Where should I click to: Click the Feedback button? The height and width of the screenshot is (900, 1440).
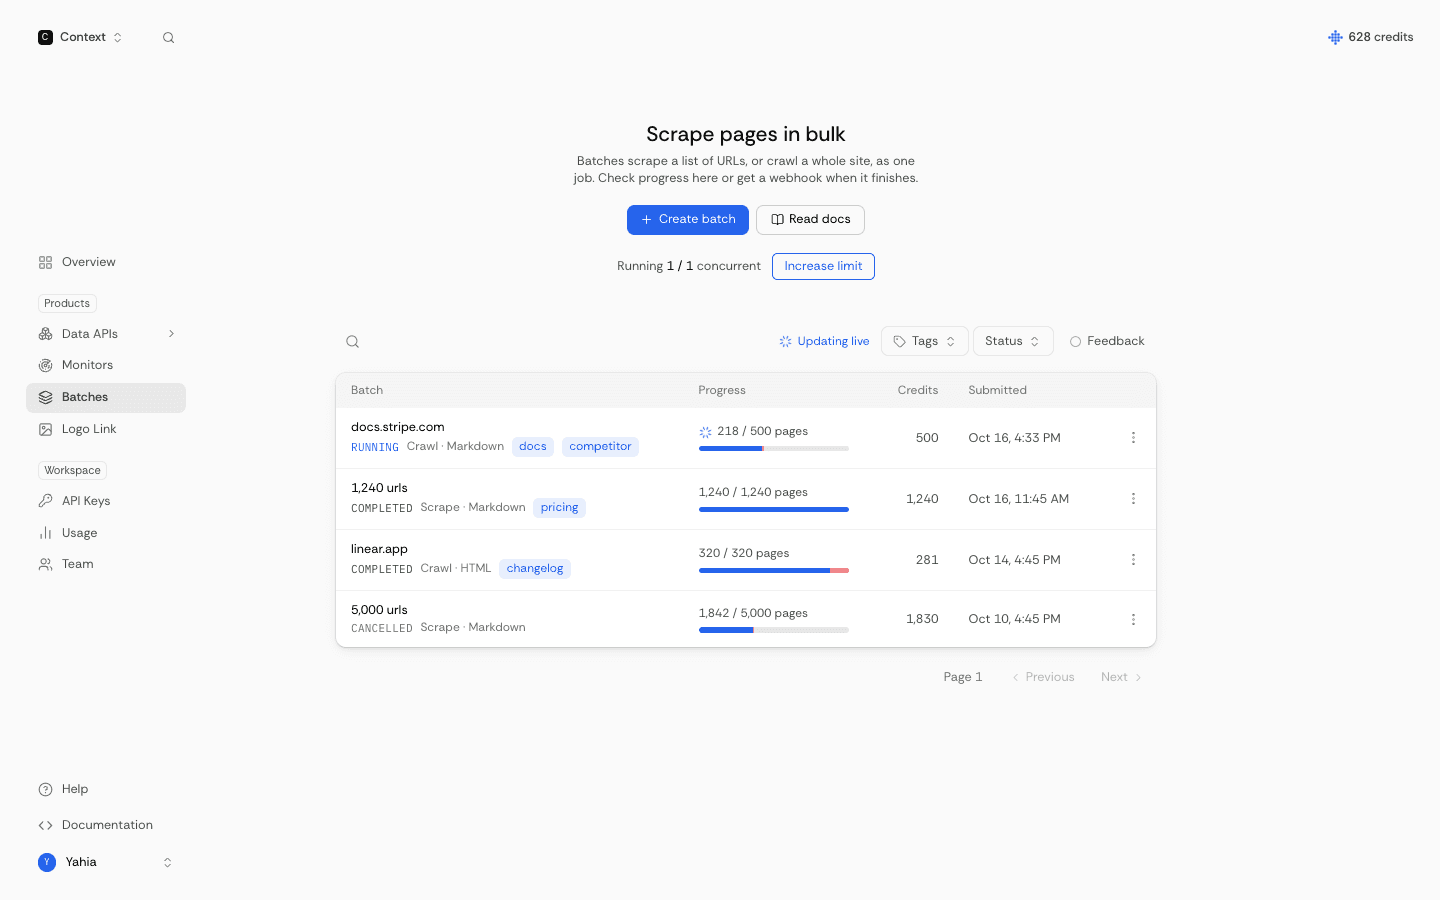[1107, 342]
